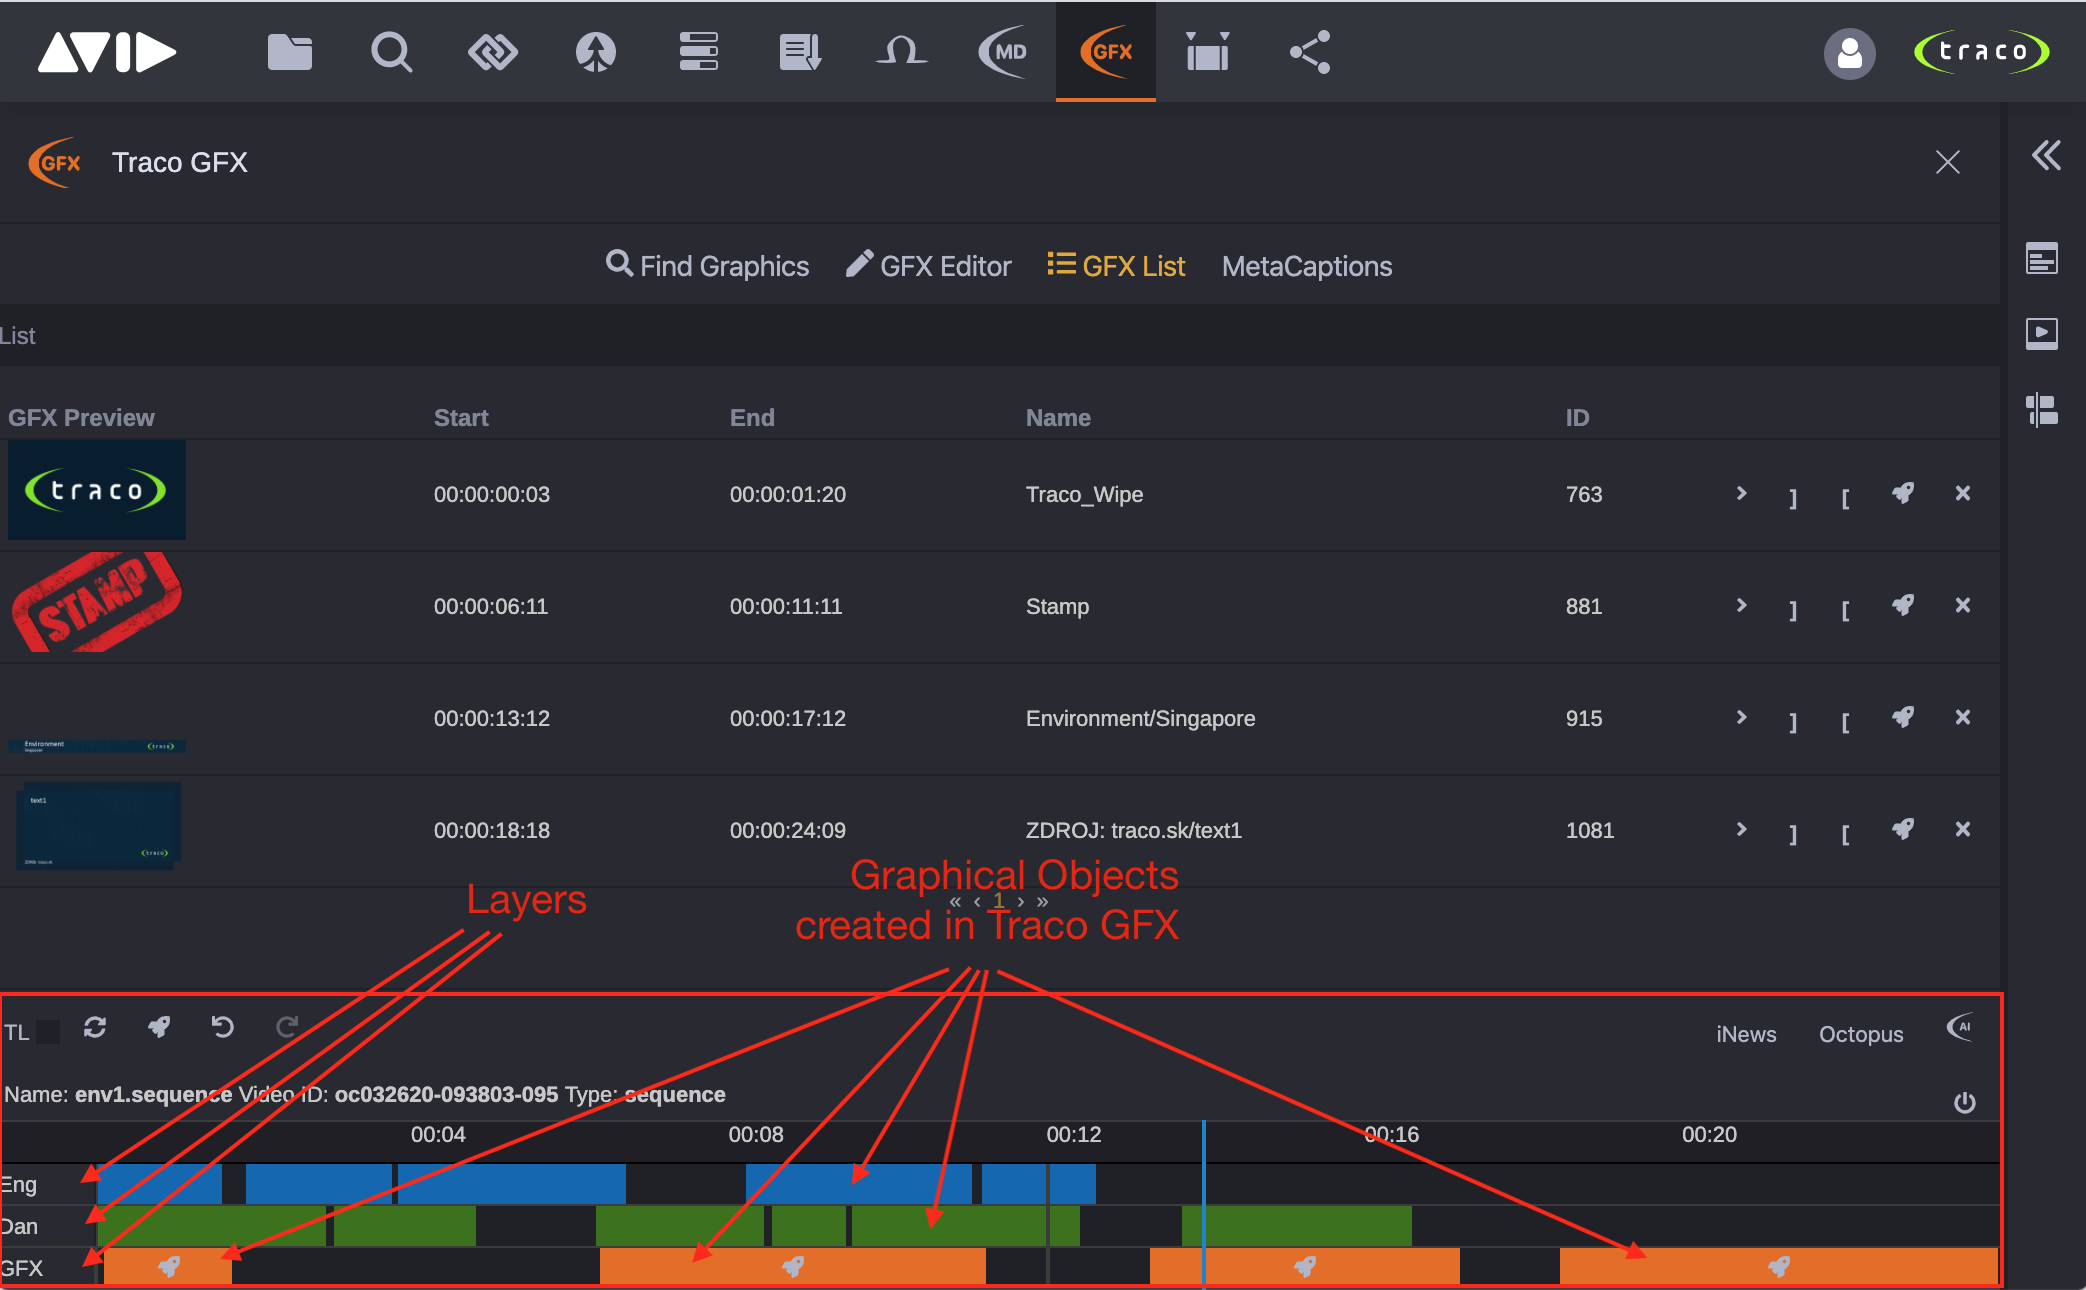Click the Octopus button

1861,1034
